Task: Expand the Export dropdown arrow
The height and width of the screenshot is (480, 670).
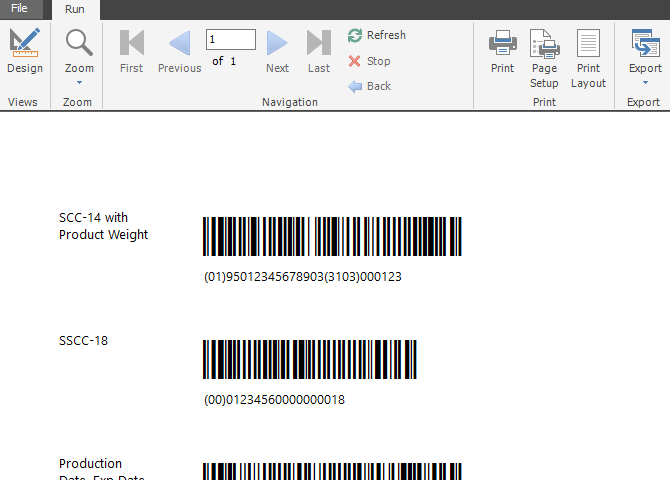Action: 645,82
